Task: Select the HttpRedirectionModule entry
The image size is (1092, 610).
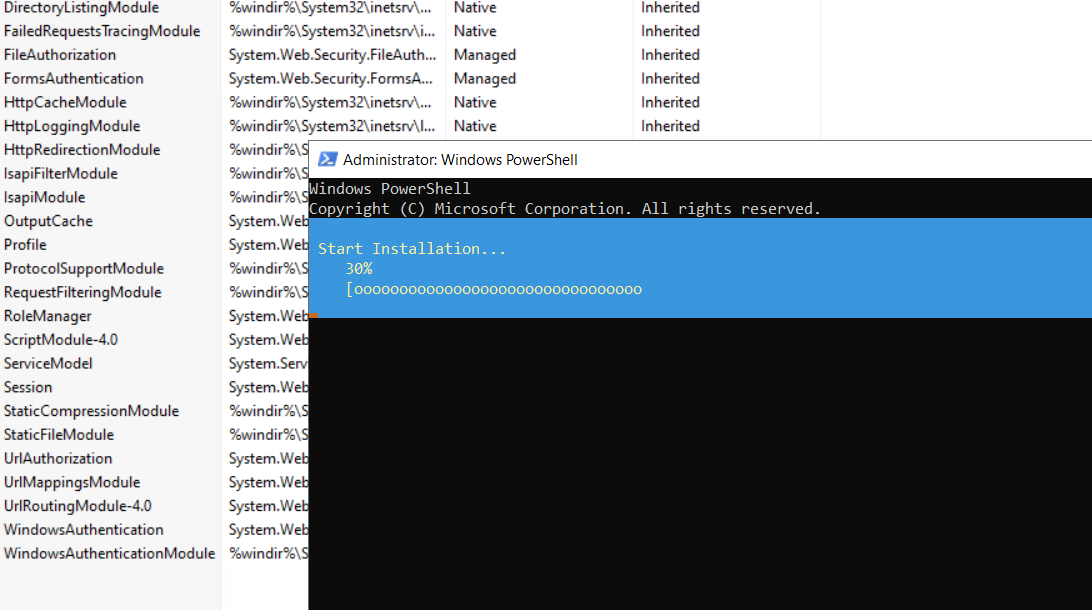Action: (82, 150)
